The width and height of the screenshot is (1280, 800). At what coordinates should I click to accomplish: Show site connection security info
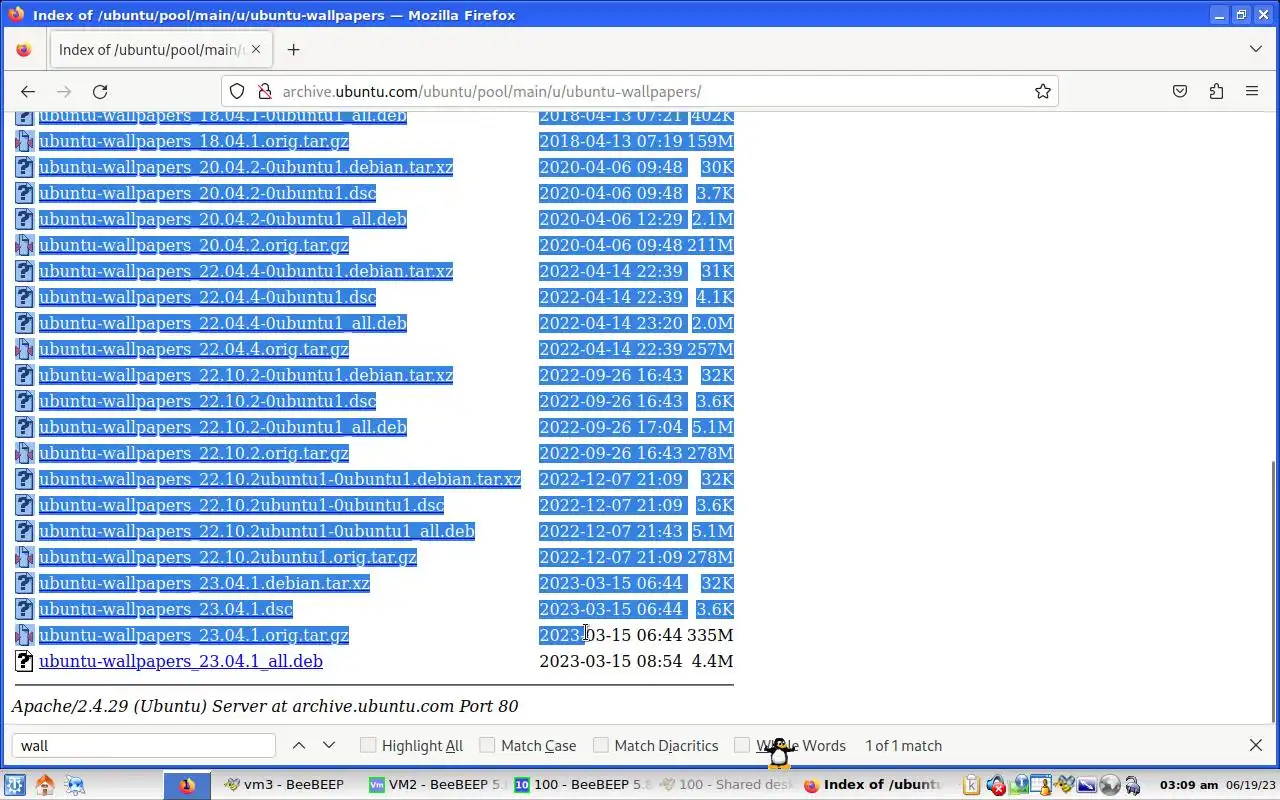pos(265,91)
